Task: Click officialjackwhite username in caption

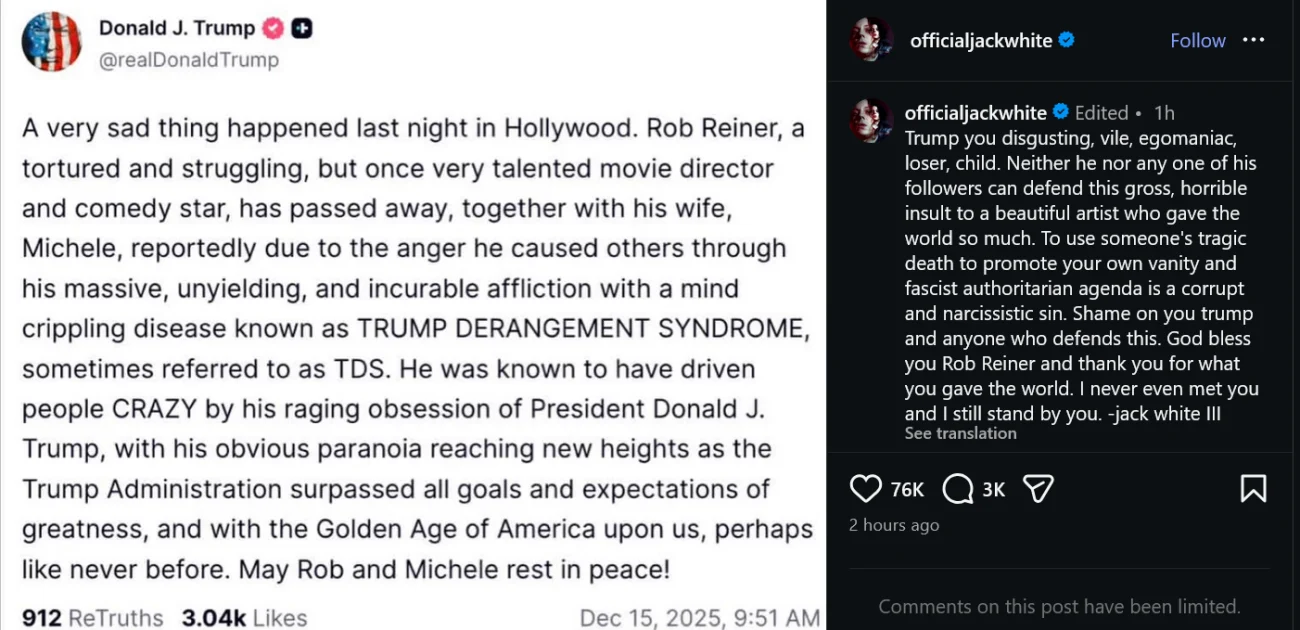Action: pos(975,112)
